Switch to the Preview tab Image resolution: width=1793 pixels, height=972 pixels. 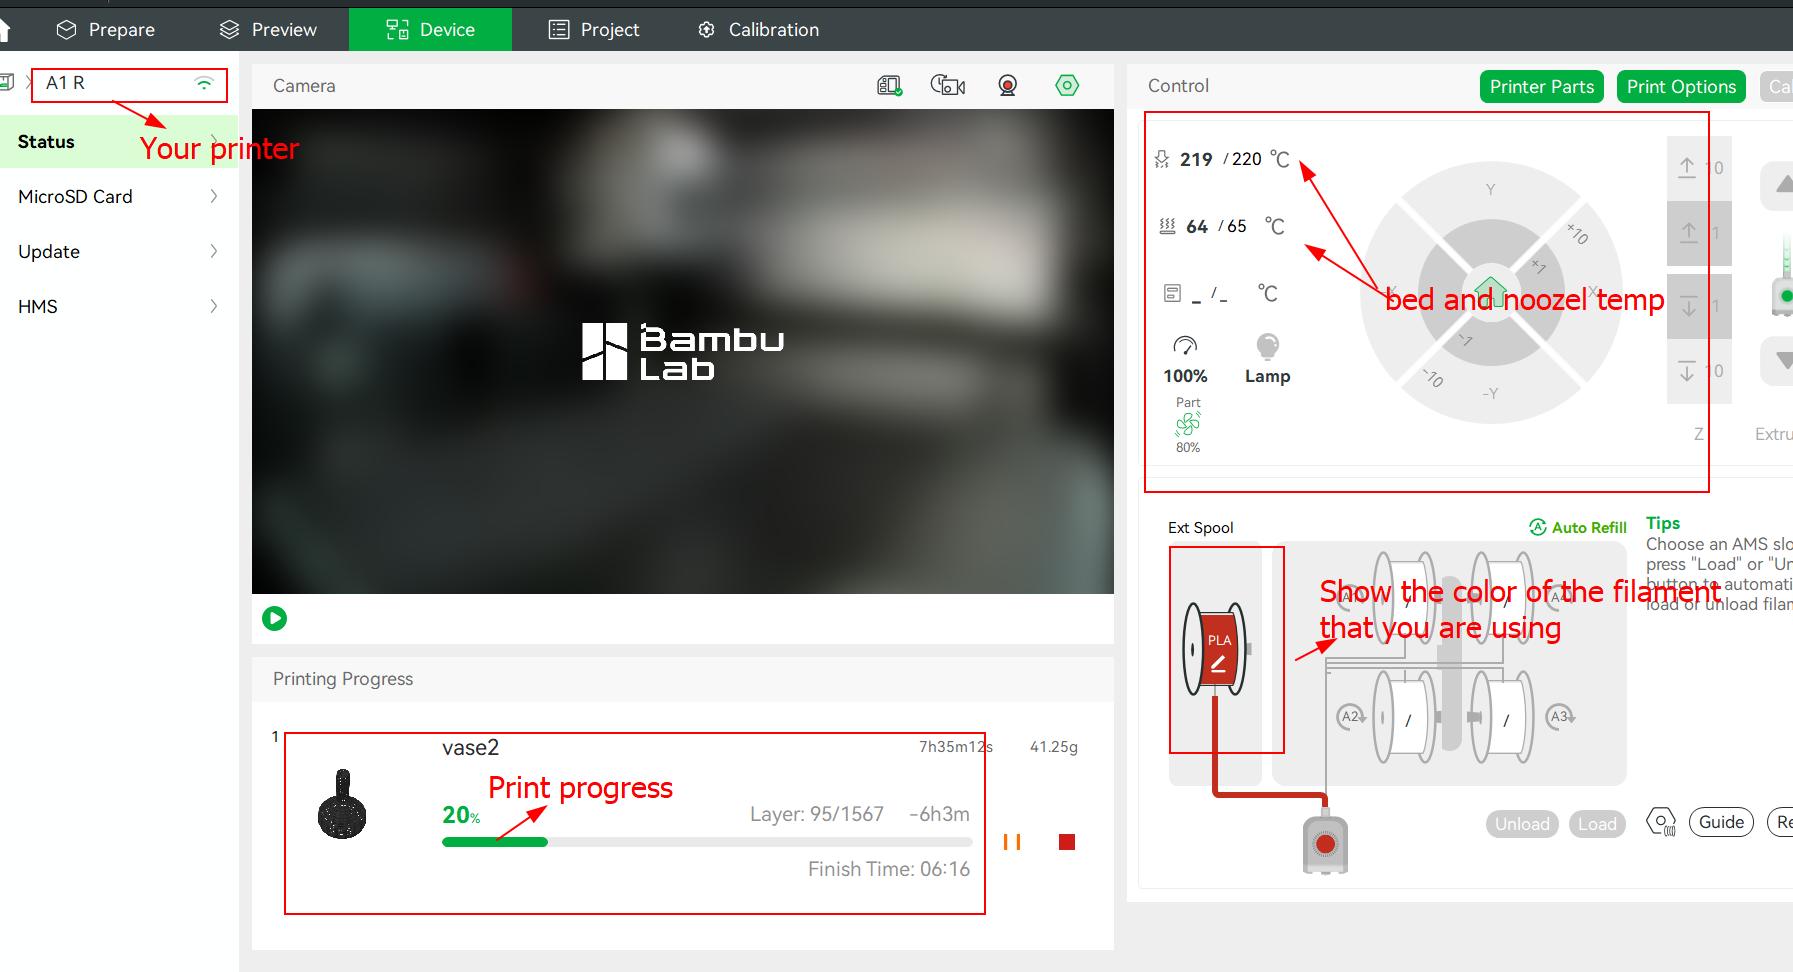point(268,29)
